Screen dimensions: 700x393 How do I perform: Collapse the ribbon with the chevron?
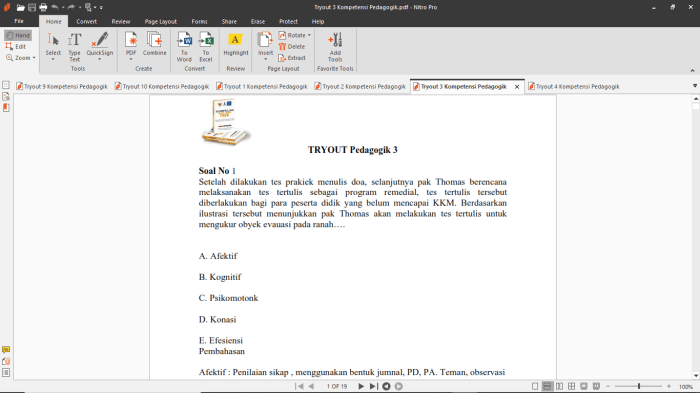point(692,71)
